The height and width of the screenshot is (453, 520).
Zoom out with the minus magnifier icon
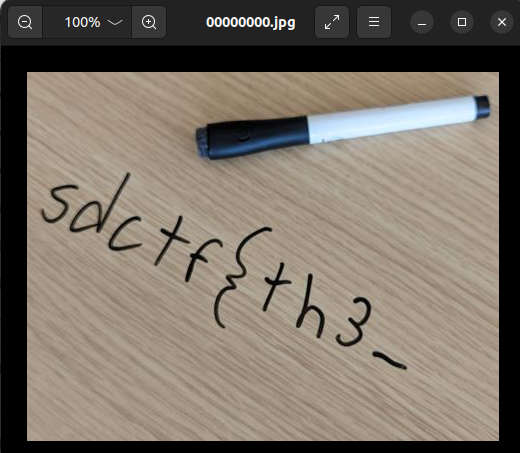pos(25,22)
